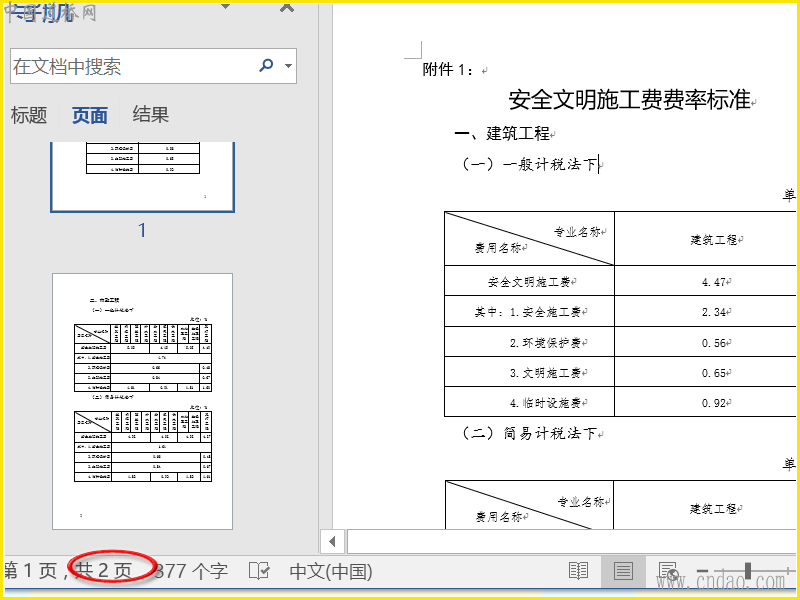Click the horizontal scrollbar left arrow
This screenshot has width=800, height=600.
[x=333, y=541]
